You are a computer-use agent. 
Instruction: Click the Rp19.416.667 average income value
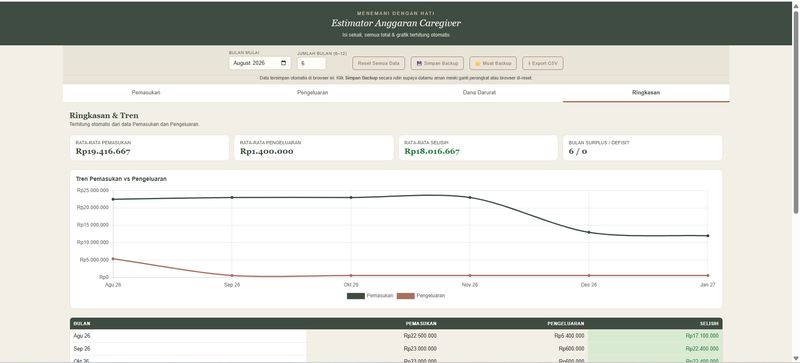[x=103, y=152]
